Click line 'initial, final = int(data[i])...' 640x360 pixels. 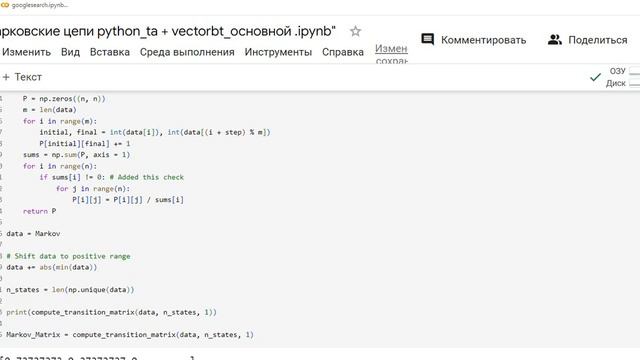click(x=155, y=132)
